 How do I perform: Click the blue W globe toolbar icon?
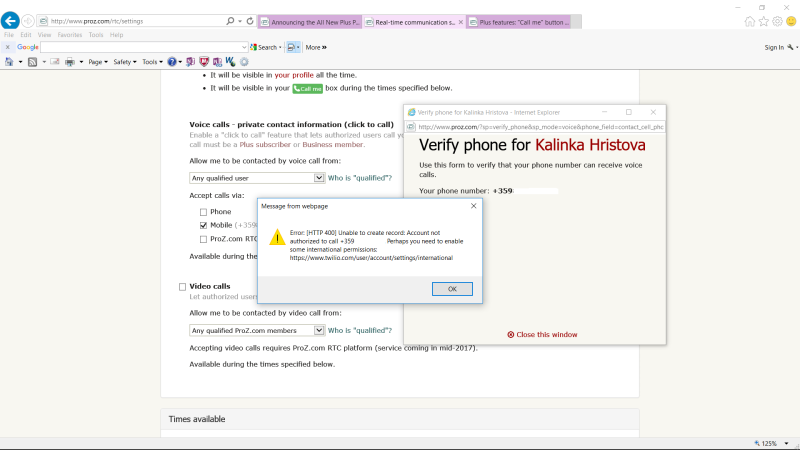click(231, 62)
